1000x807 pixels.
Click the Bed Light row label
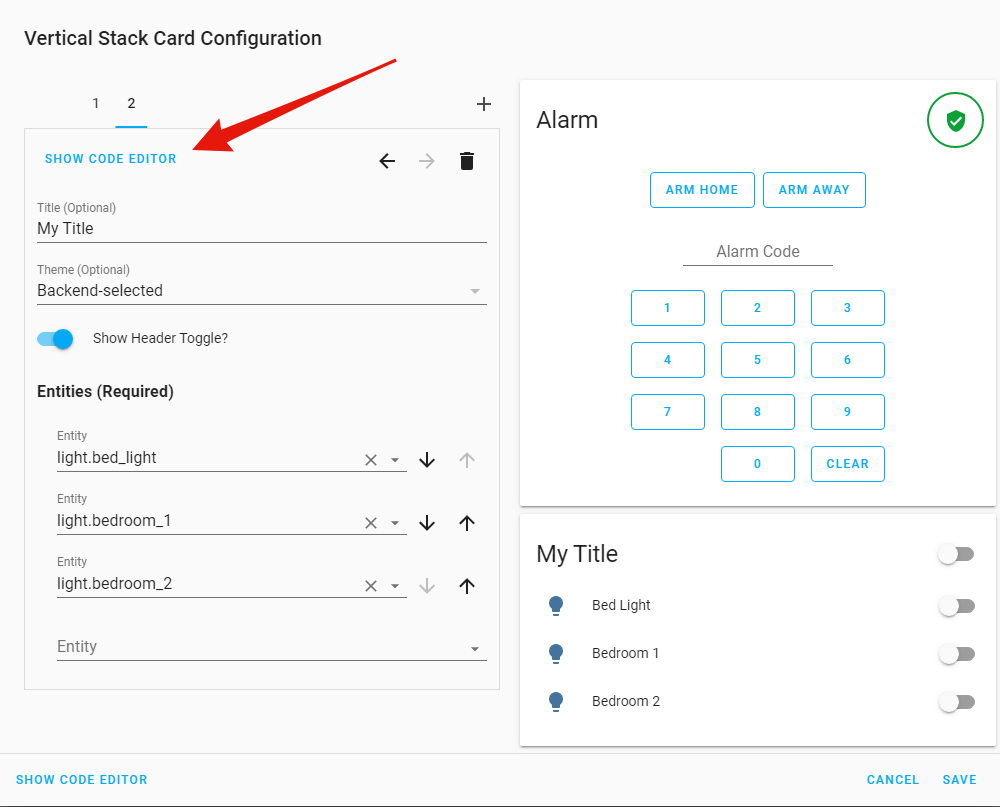(x=621, y=605)
